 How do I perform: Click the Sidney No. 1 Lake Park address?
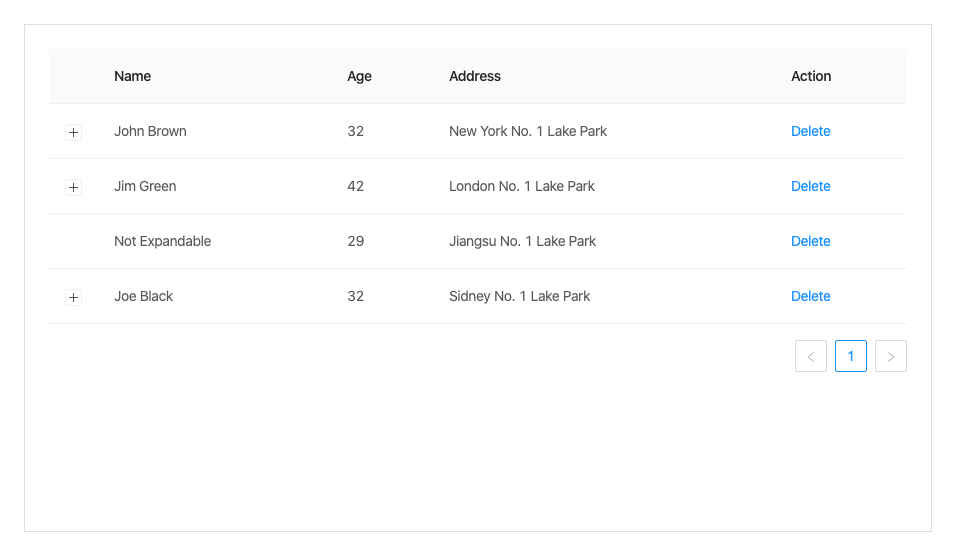pyautogui.click(x=519, y=296)
